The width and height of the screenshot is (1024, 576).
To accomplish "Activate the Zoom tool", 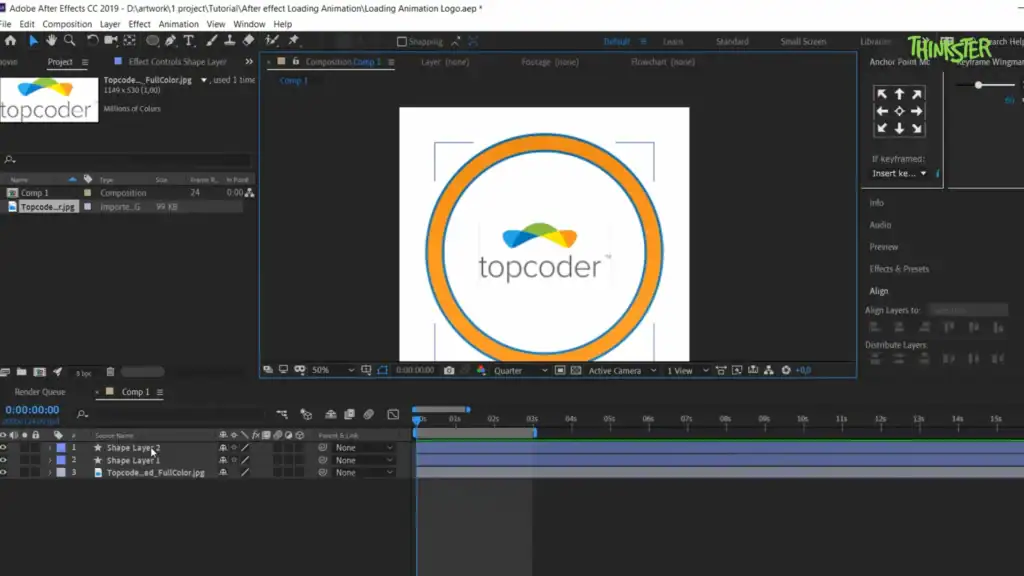I will 68,42.
